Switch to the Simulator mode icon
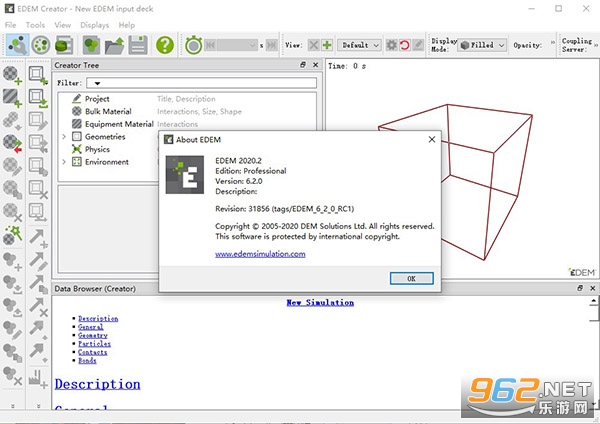Screen dimensions: 600x424 click(41, 45)
